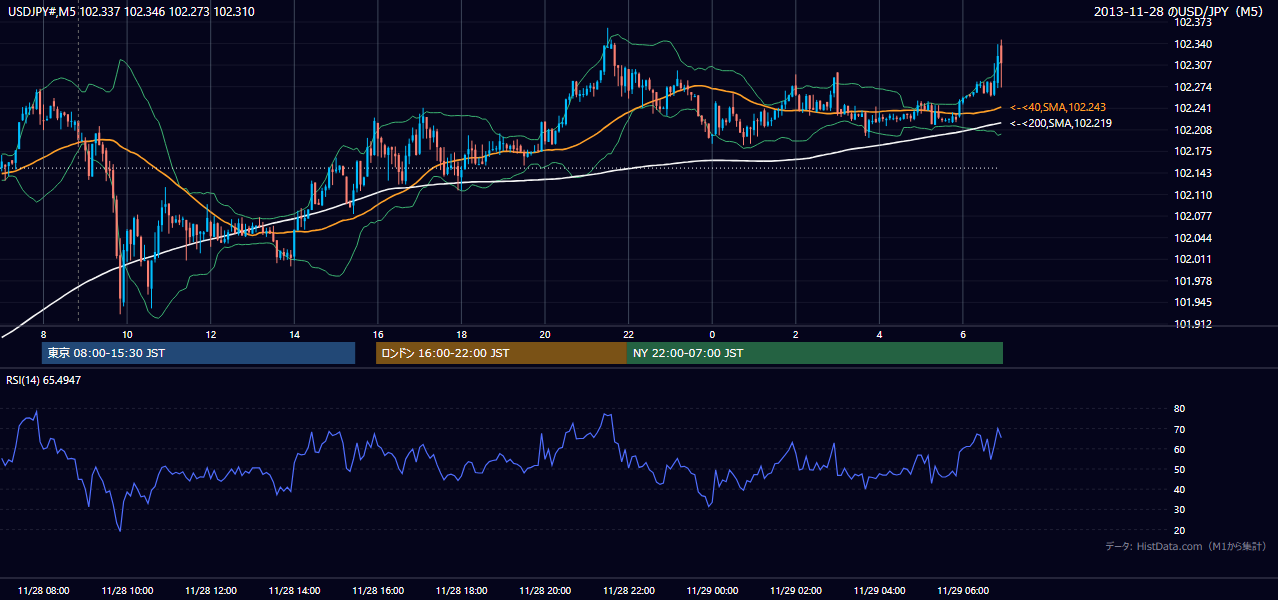Click the 11/29 04:00 date axis label
Image resolution: width=1278 pixels, height=600 pixels.
pos(879,591)
